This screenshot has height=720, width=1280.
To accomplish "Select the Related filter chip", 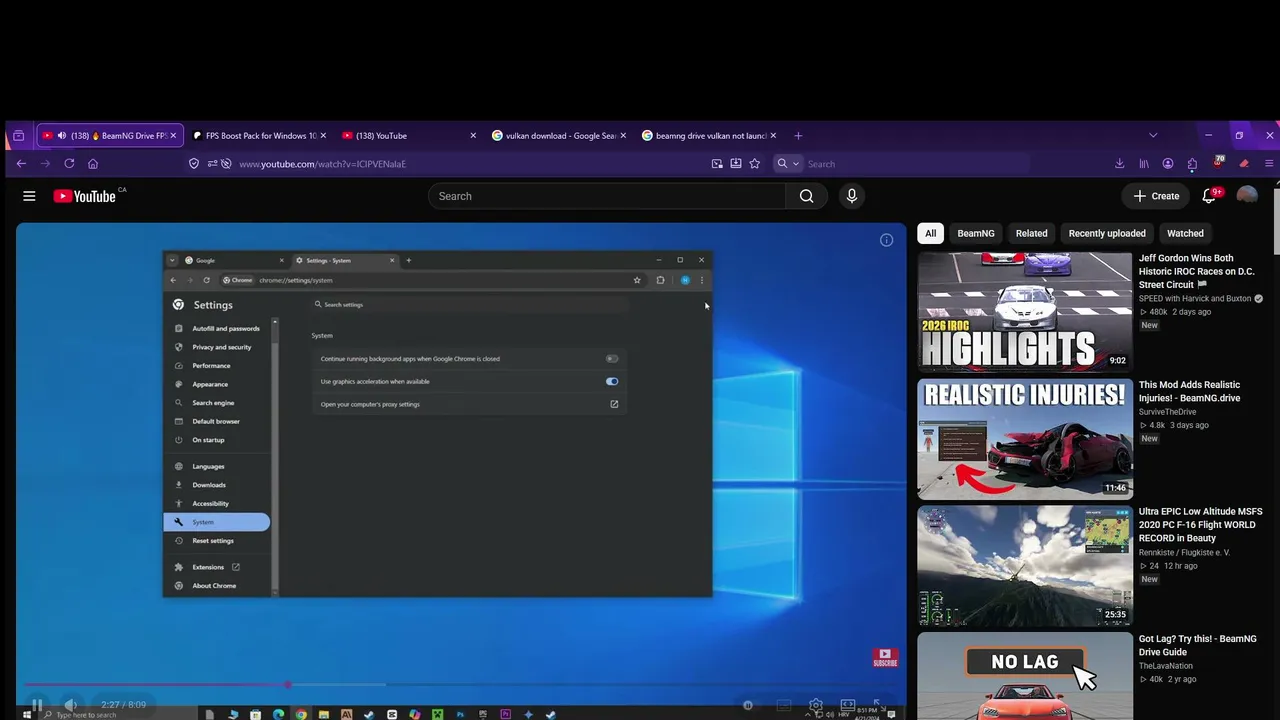I will 1032,233.
